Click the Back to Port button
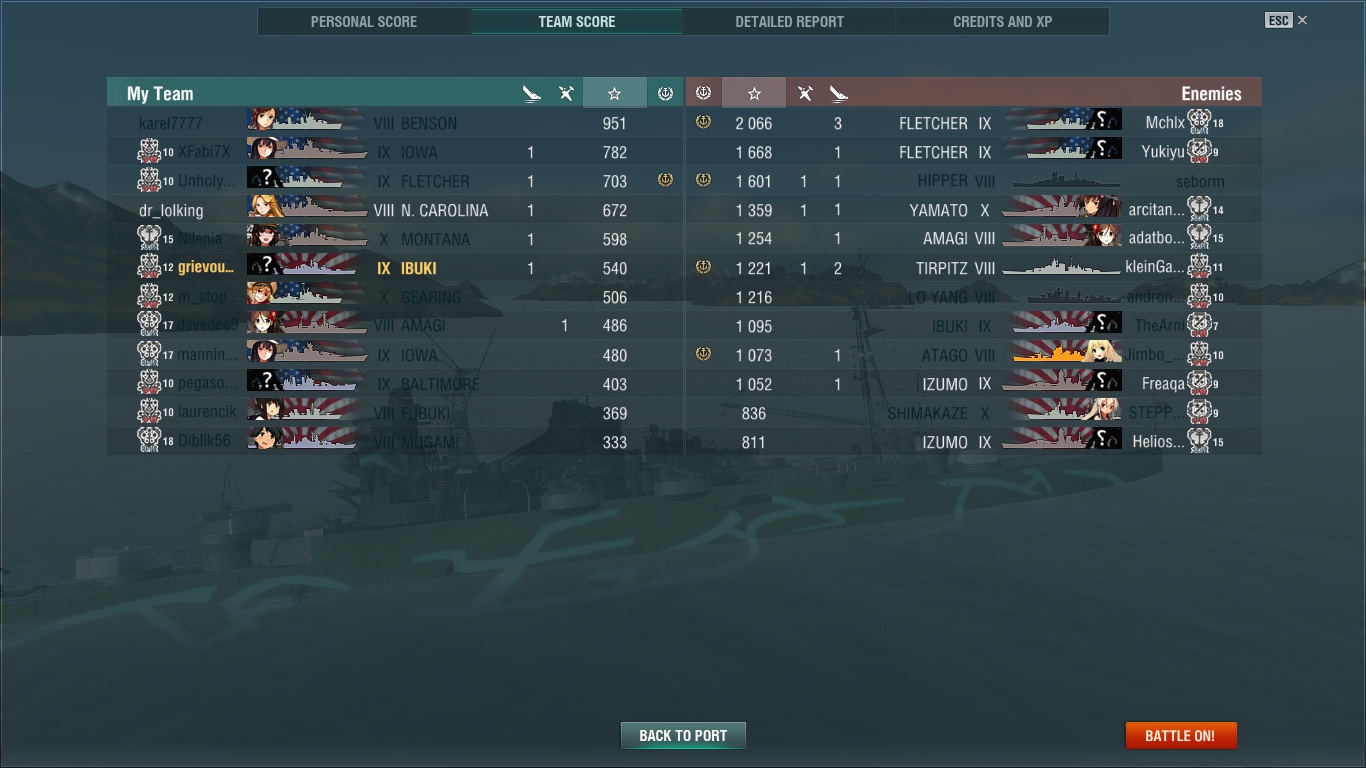 (x=683, y=735)
